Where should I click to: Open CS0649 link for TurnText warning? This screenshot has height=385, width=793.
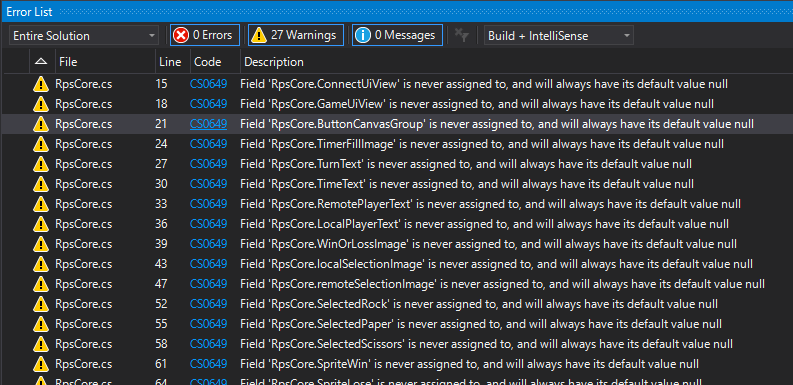(208, 164)
